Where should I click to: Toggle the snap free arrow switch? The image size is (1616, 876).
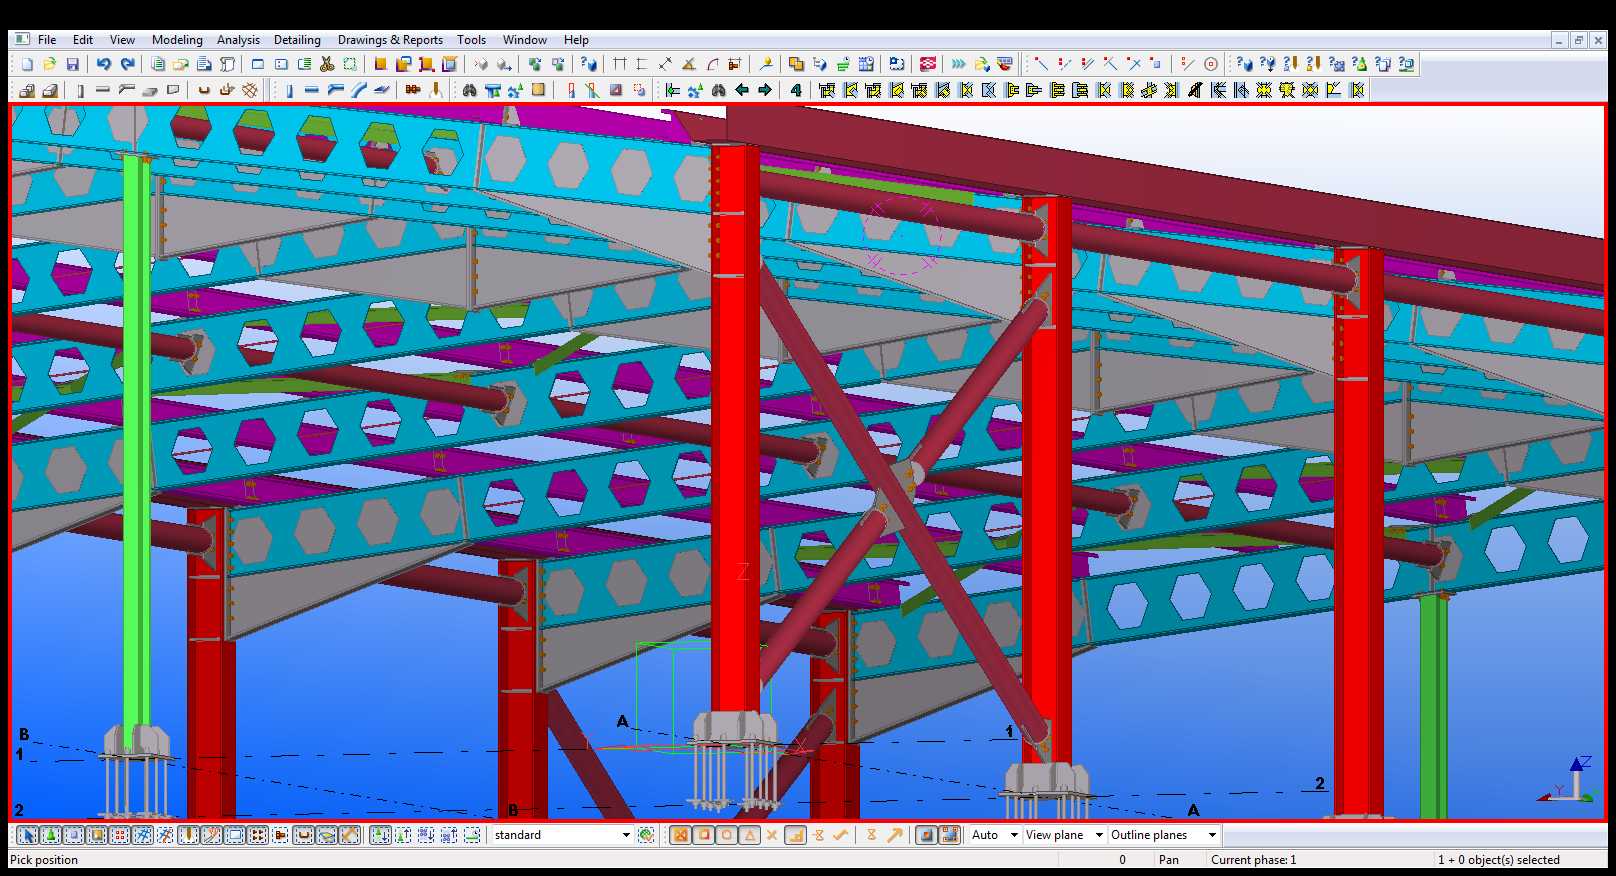click(x=895, y=835)
